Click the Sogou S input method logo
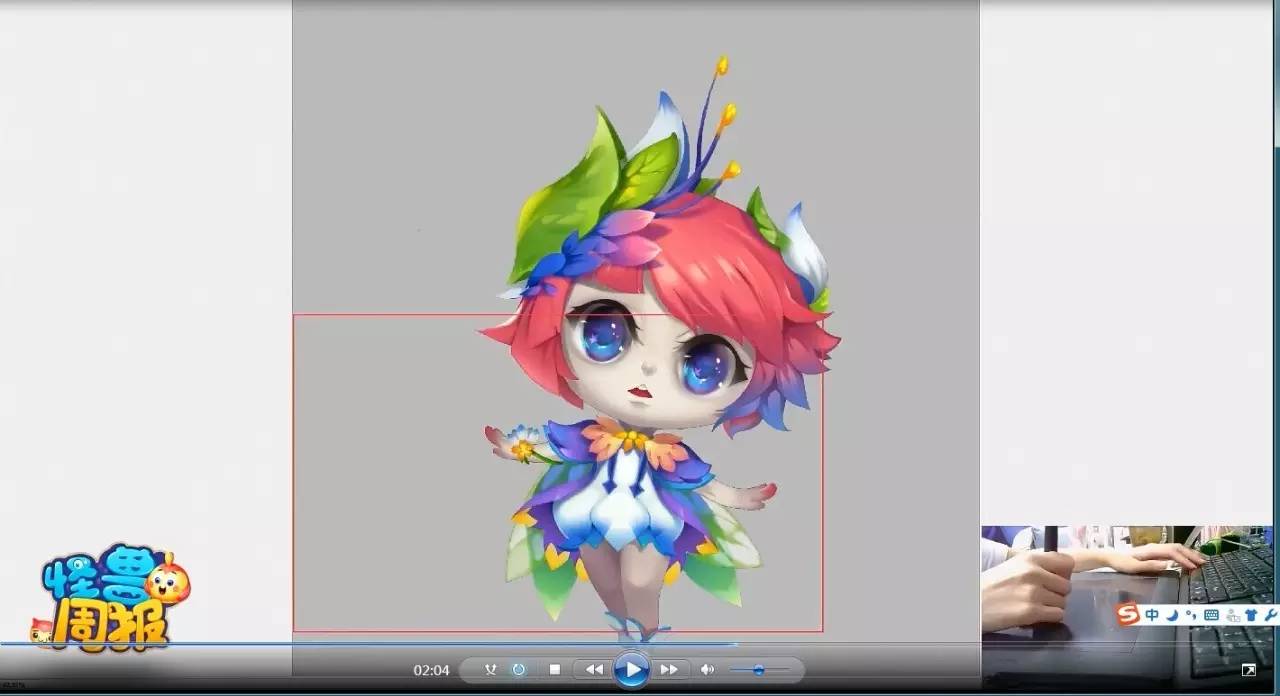The image size is (1280, 696). pos(1128,614)
